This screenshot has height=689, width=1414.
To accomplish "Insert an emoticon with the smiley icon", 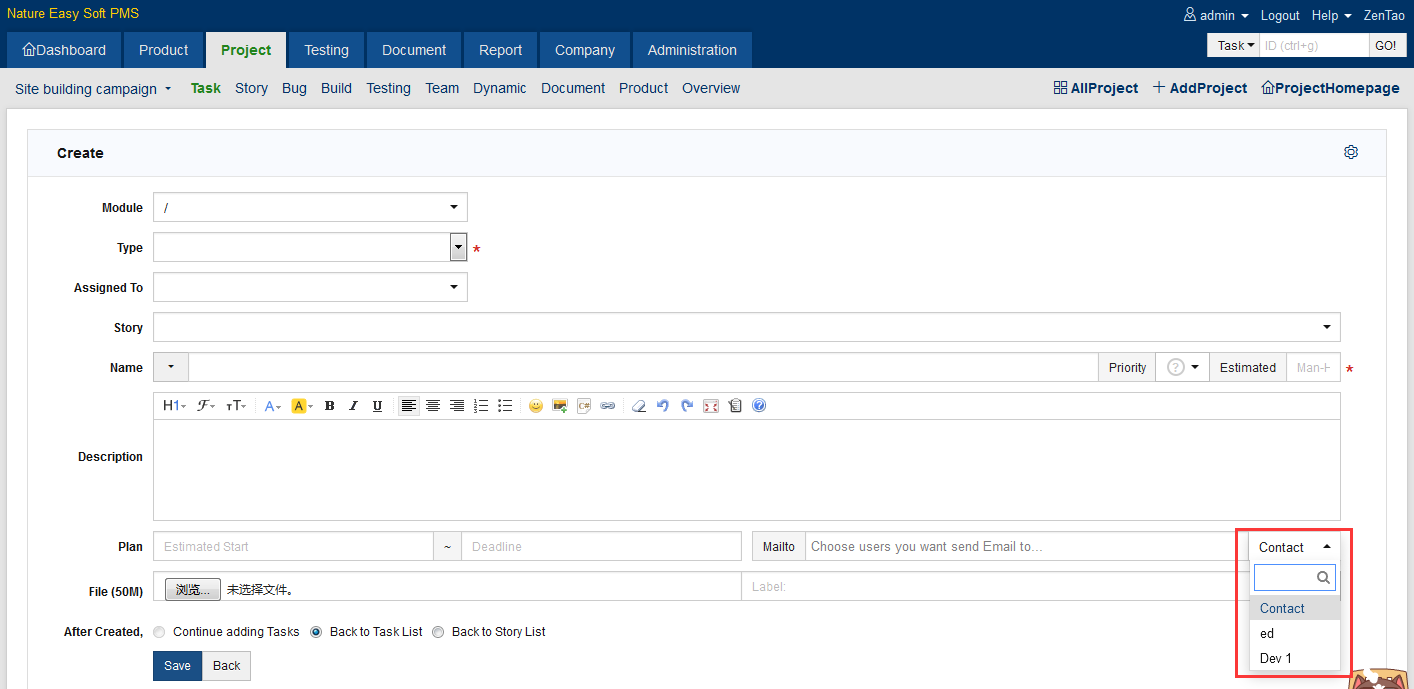I will [x=536, y=406].
